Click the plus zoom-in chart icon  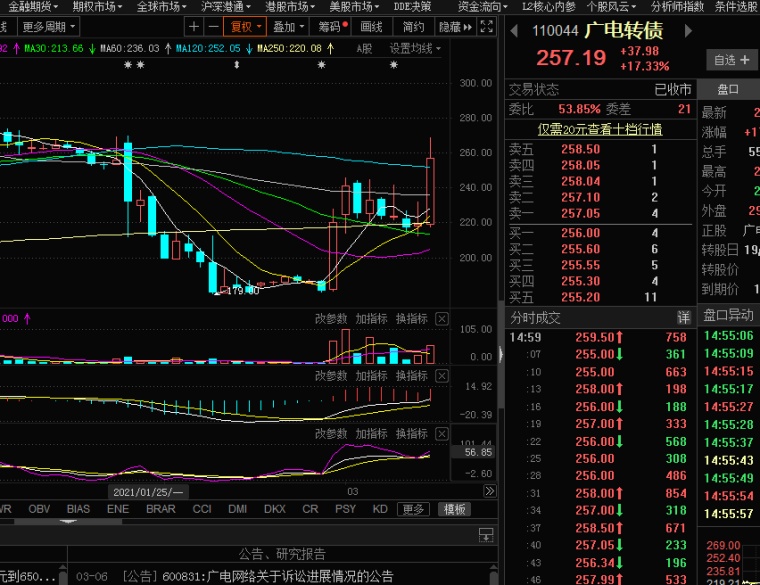click(195, 27)
